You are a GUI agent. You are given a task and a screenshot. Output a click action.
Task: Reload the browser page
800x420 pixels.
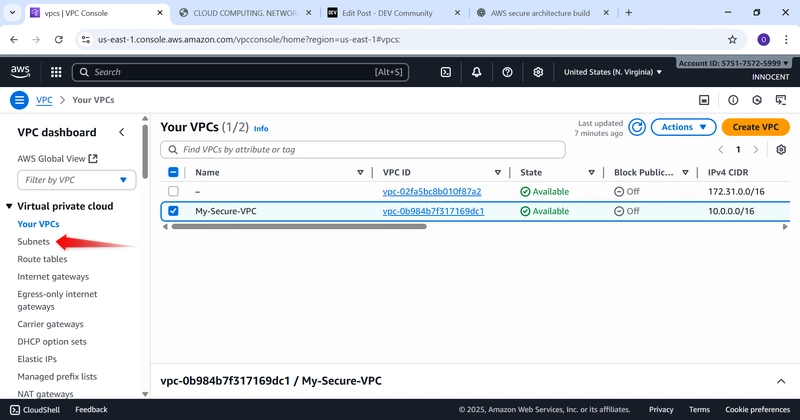click(x=59, y=39)
